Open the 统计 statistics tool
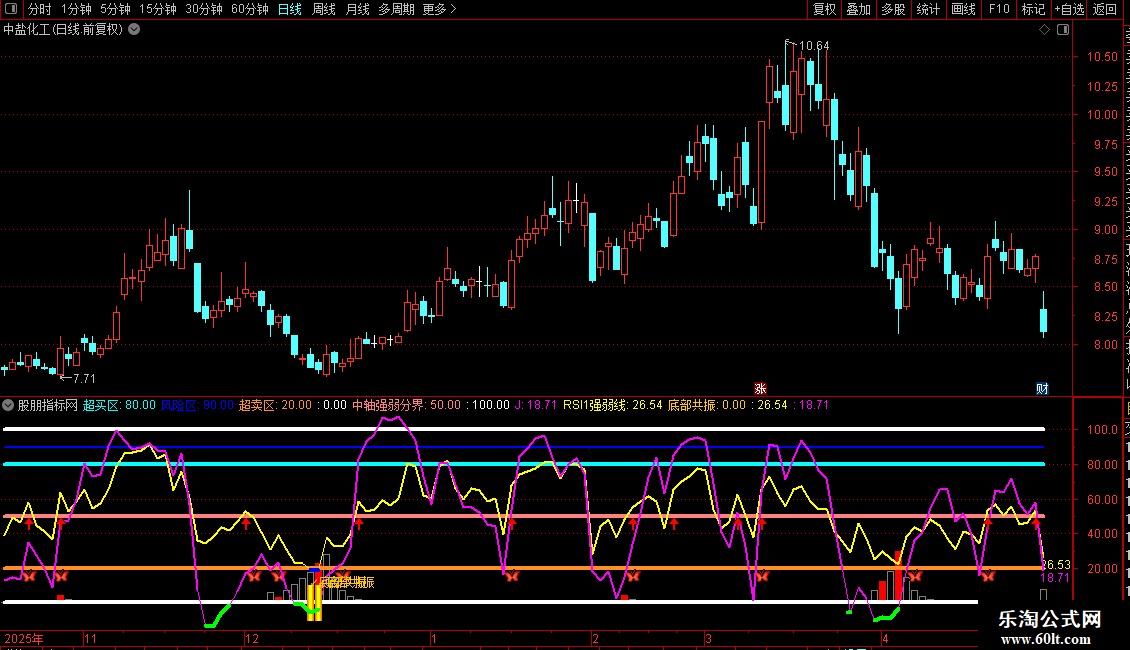This screenshot has height=650, width=1130. tap(928, 9)
